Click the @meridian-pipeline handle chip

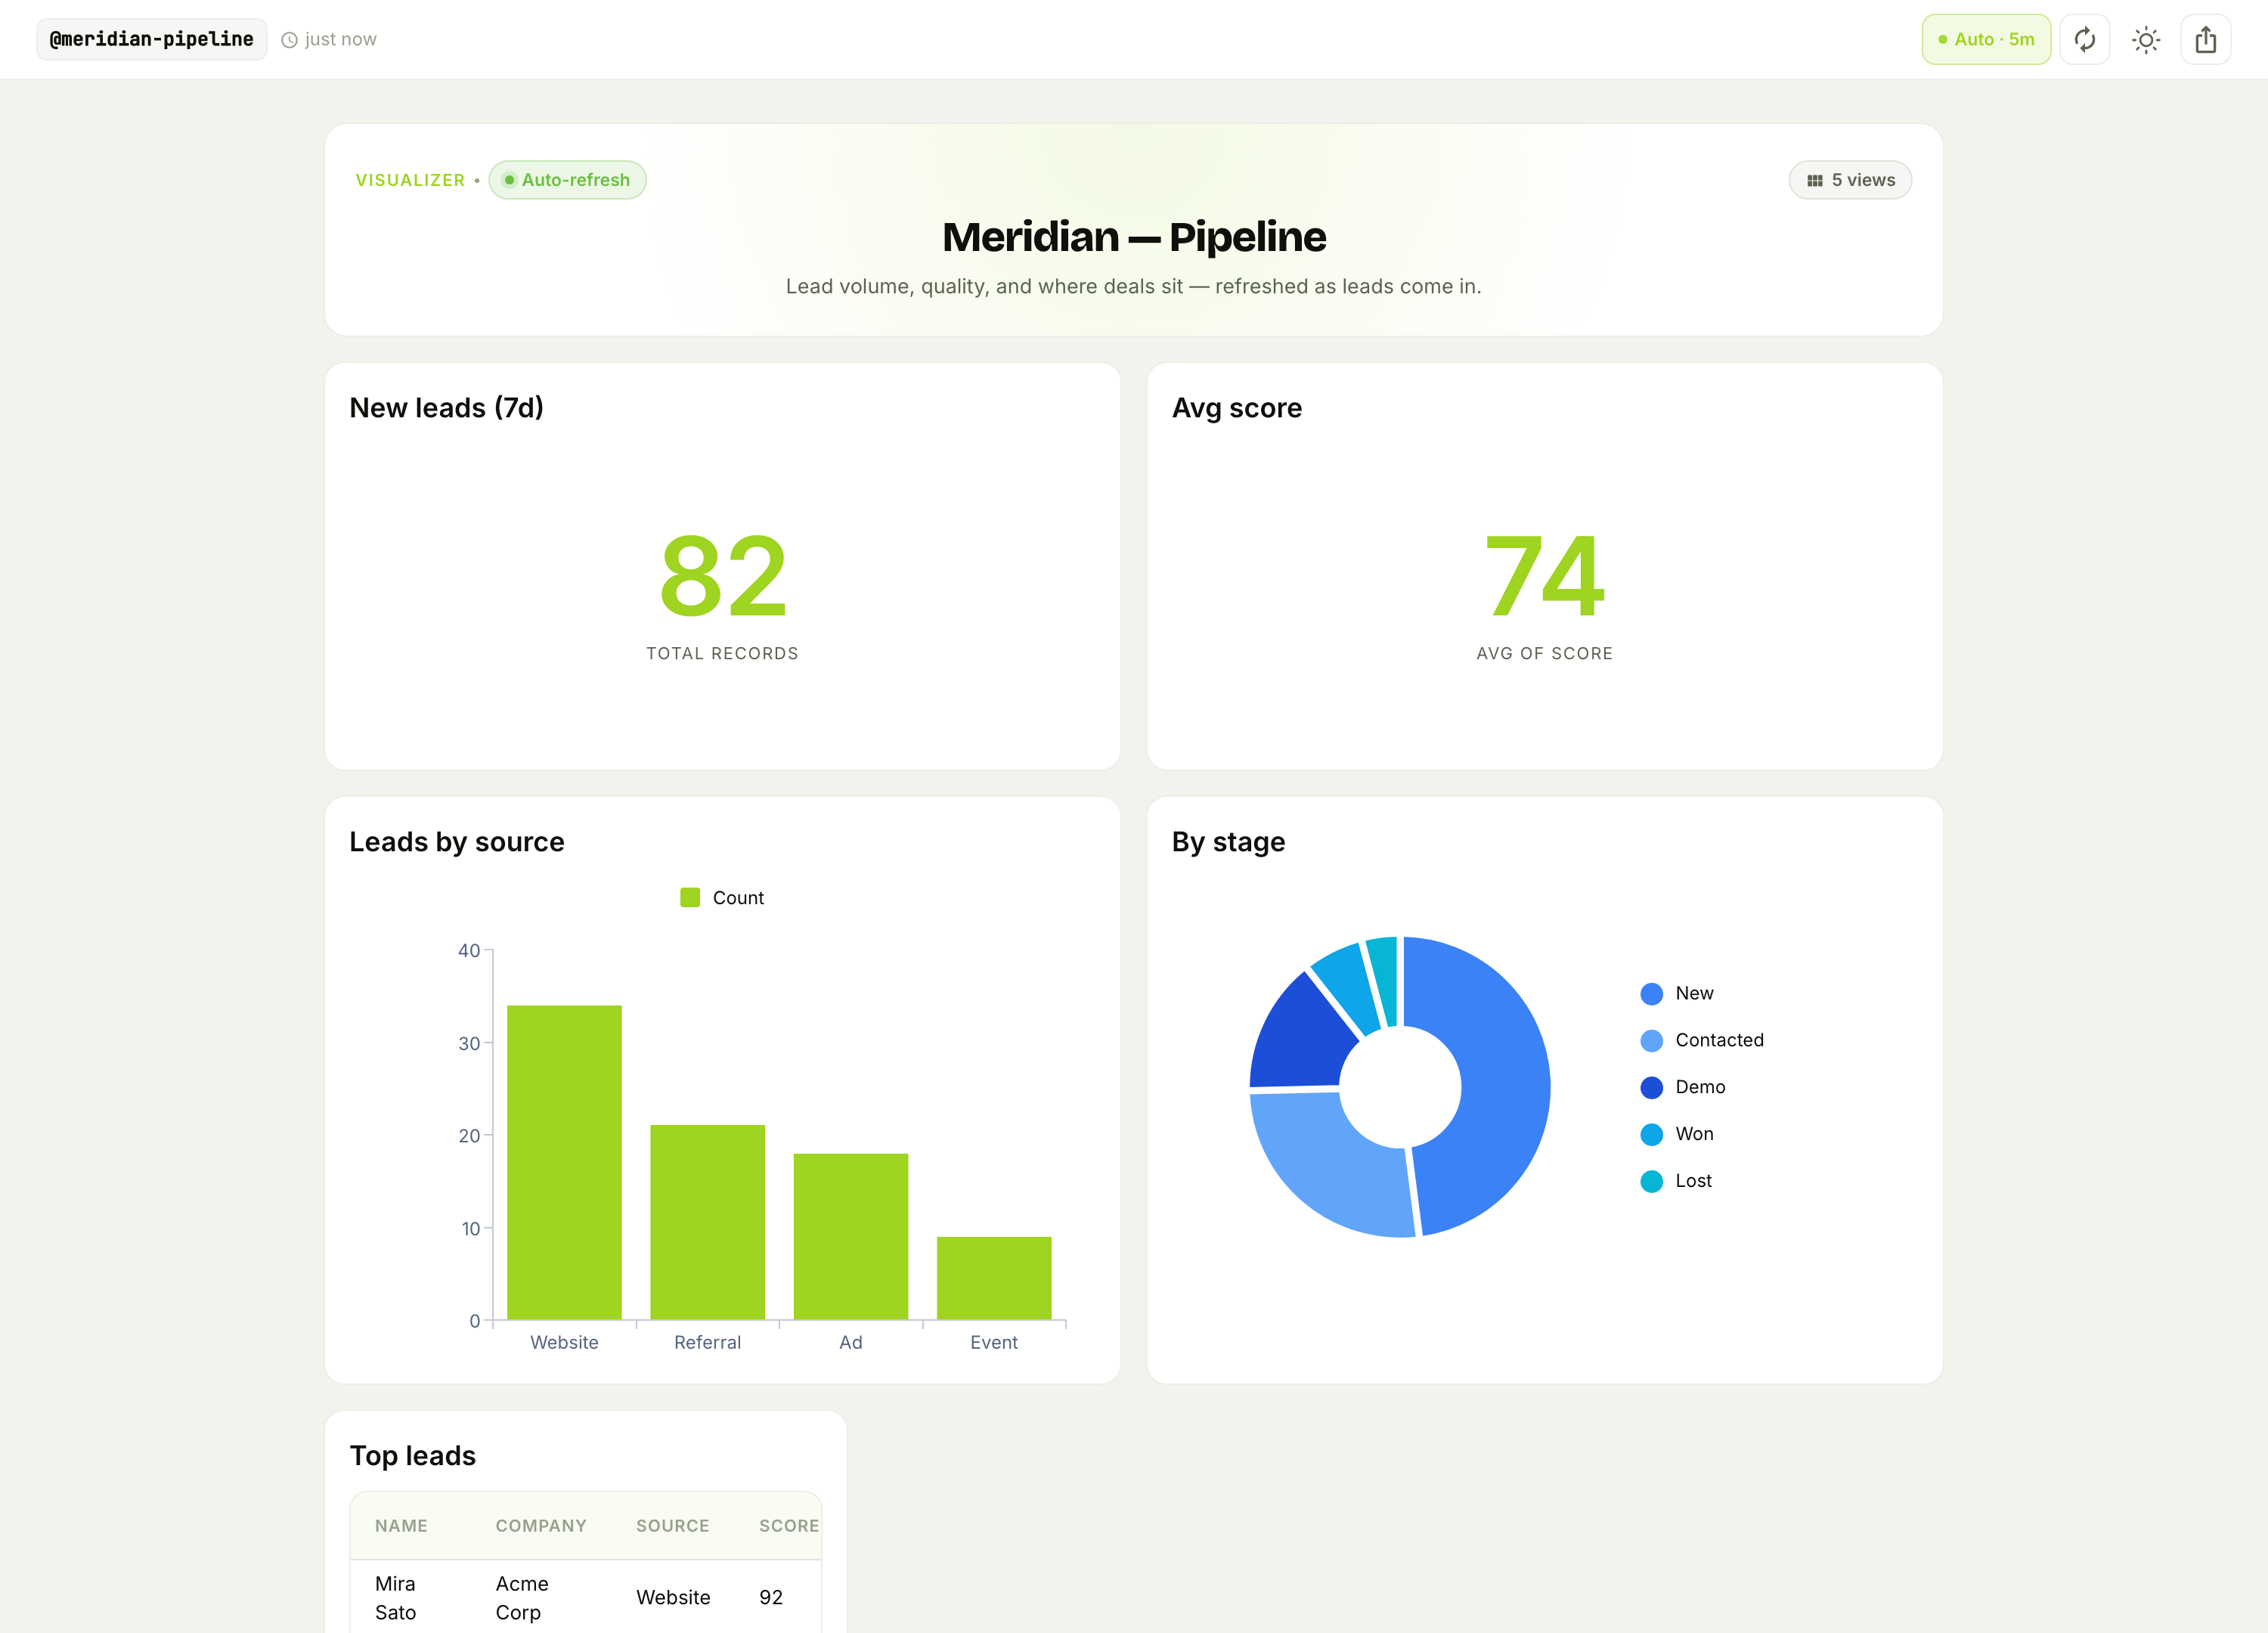pyautogui.click(x=151, y=39)
